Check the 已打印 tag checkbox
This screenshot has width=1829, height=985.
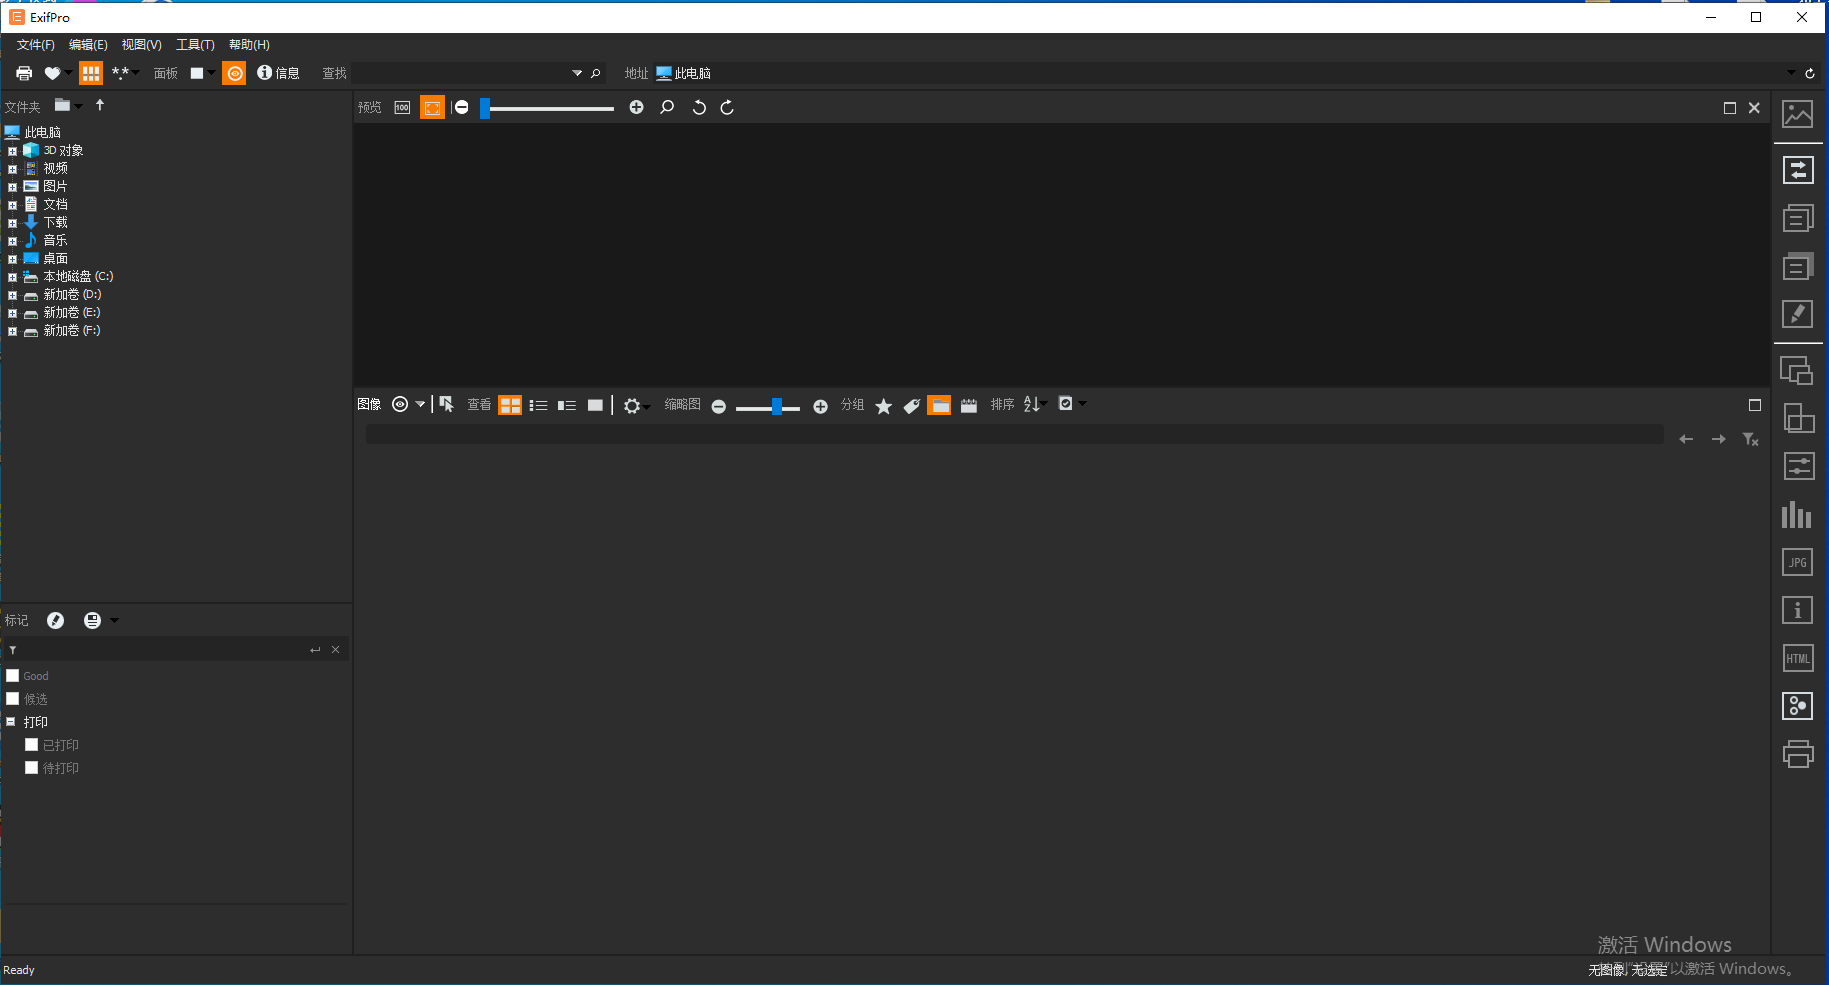(x=32, y=745)
